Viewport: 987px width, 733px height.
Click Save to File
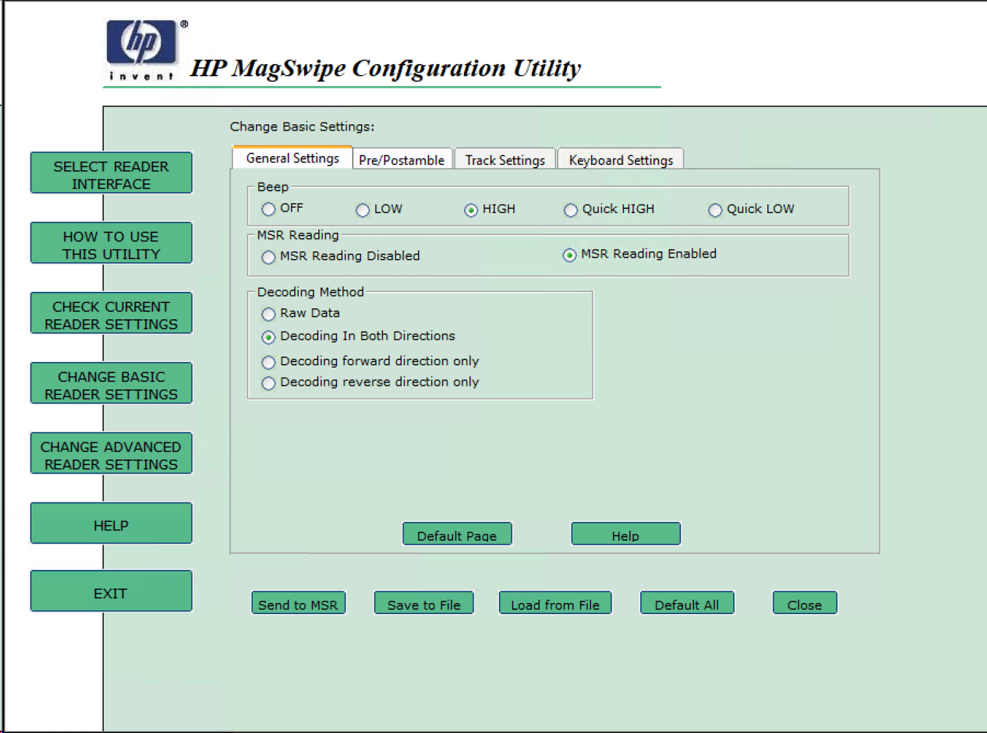pos(424,603)
